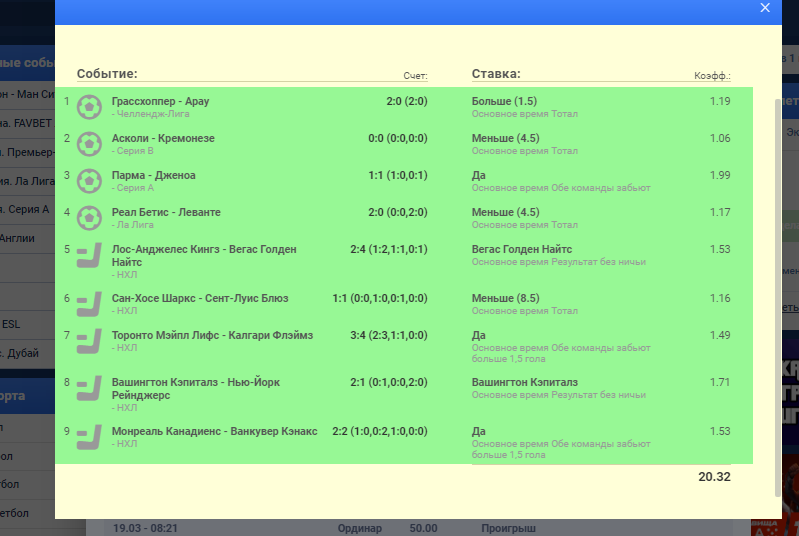The height and width of the screenshot is (536, 799).
Task: Click the Ставка column header
Action: (495, 74)
